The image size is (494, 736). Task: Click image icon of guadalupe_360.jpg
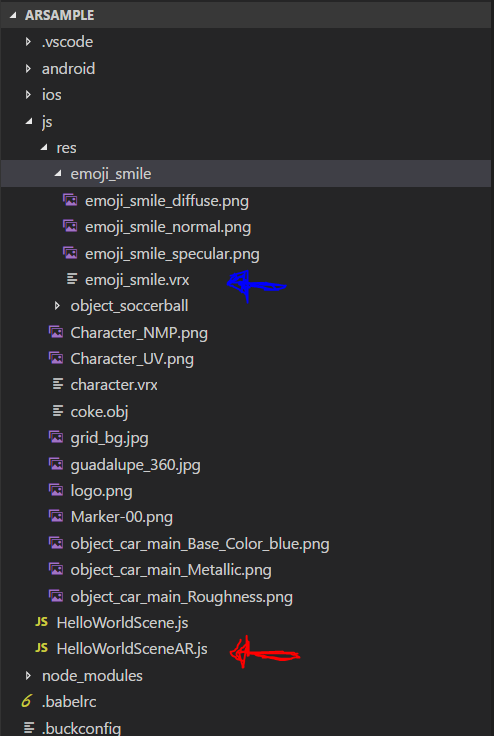56,465
